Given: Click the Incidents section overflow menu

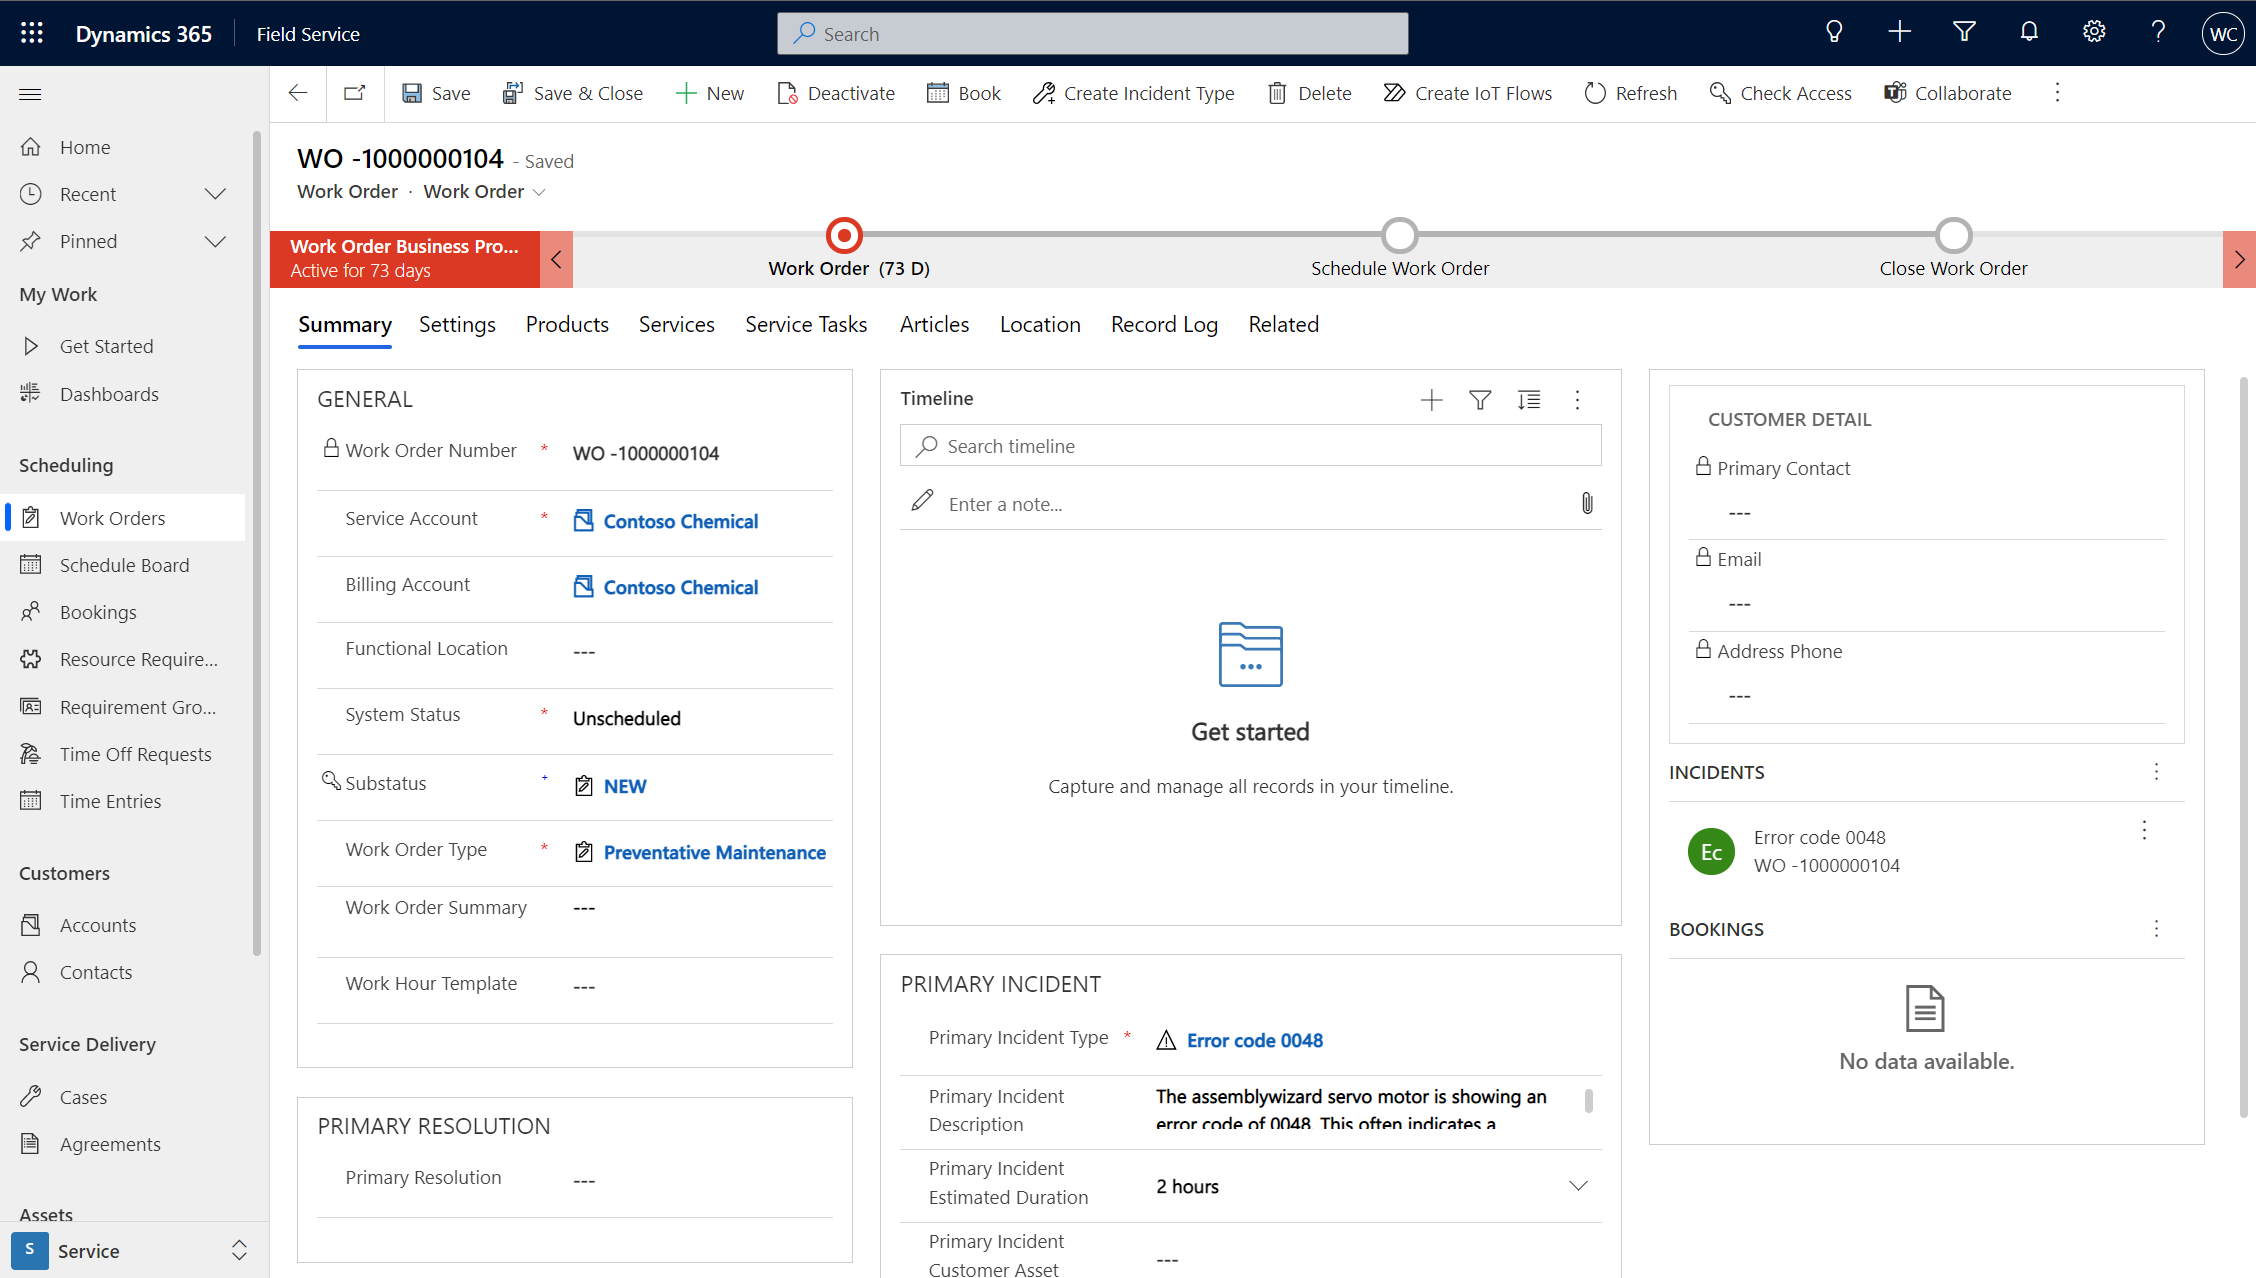Looking at the screenshot, I should (2155, 771).
